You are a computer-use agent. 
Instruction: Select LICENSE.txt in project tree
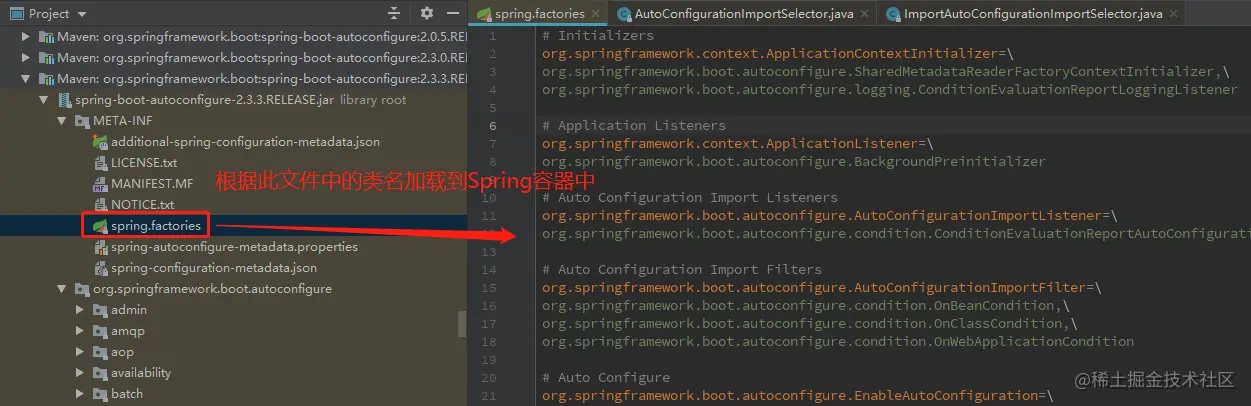(144, 162)
